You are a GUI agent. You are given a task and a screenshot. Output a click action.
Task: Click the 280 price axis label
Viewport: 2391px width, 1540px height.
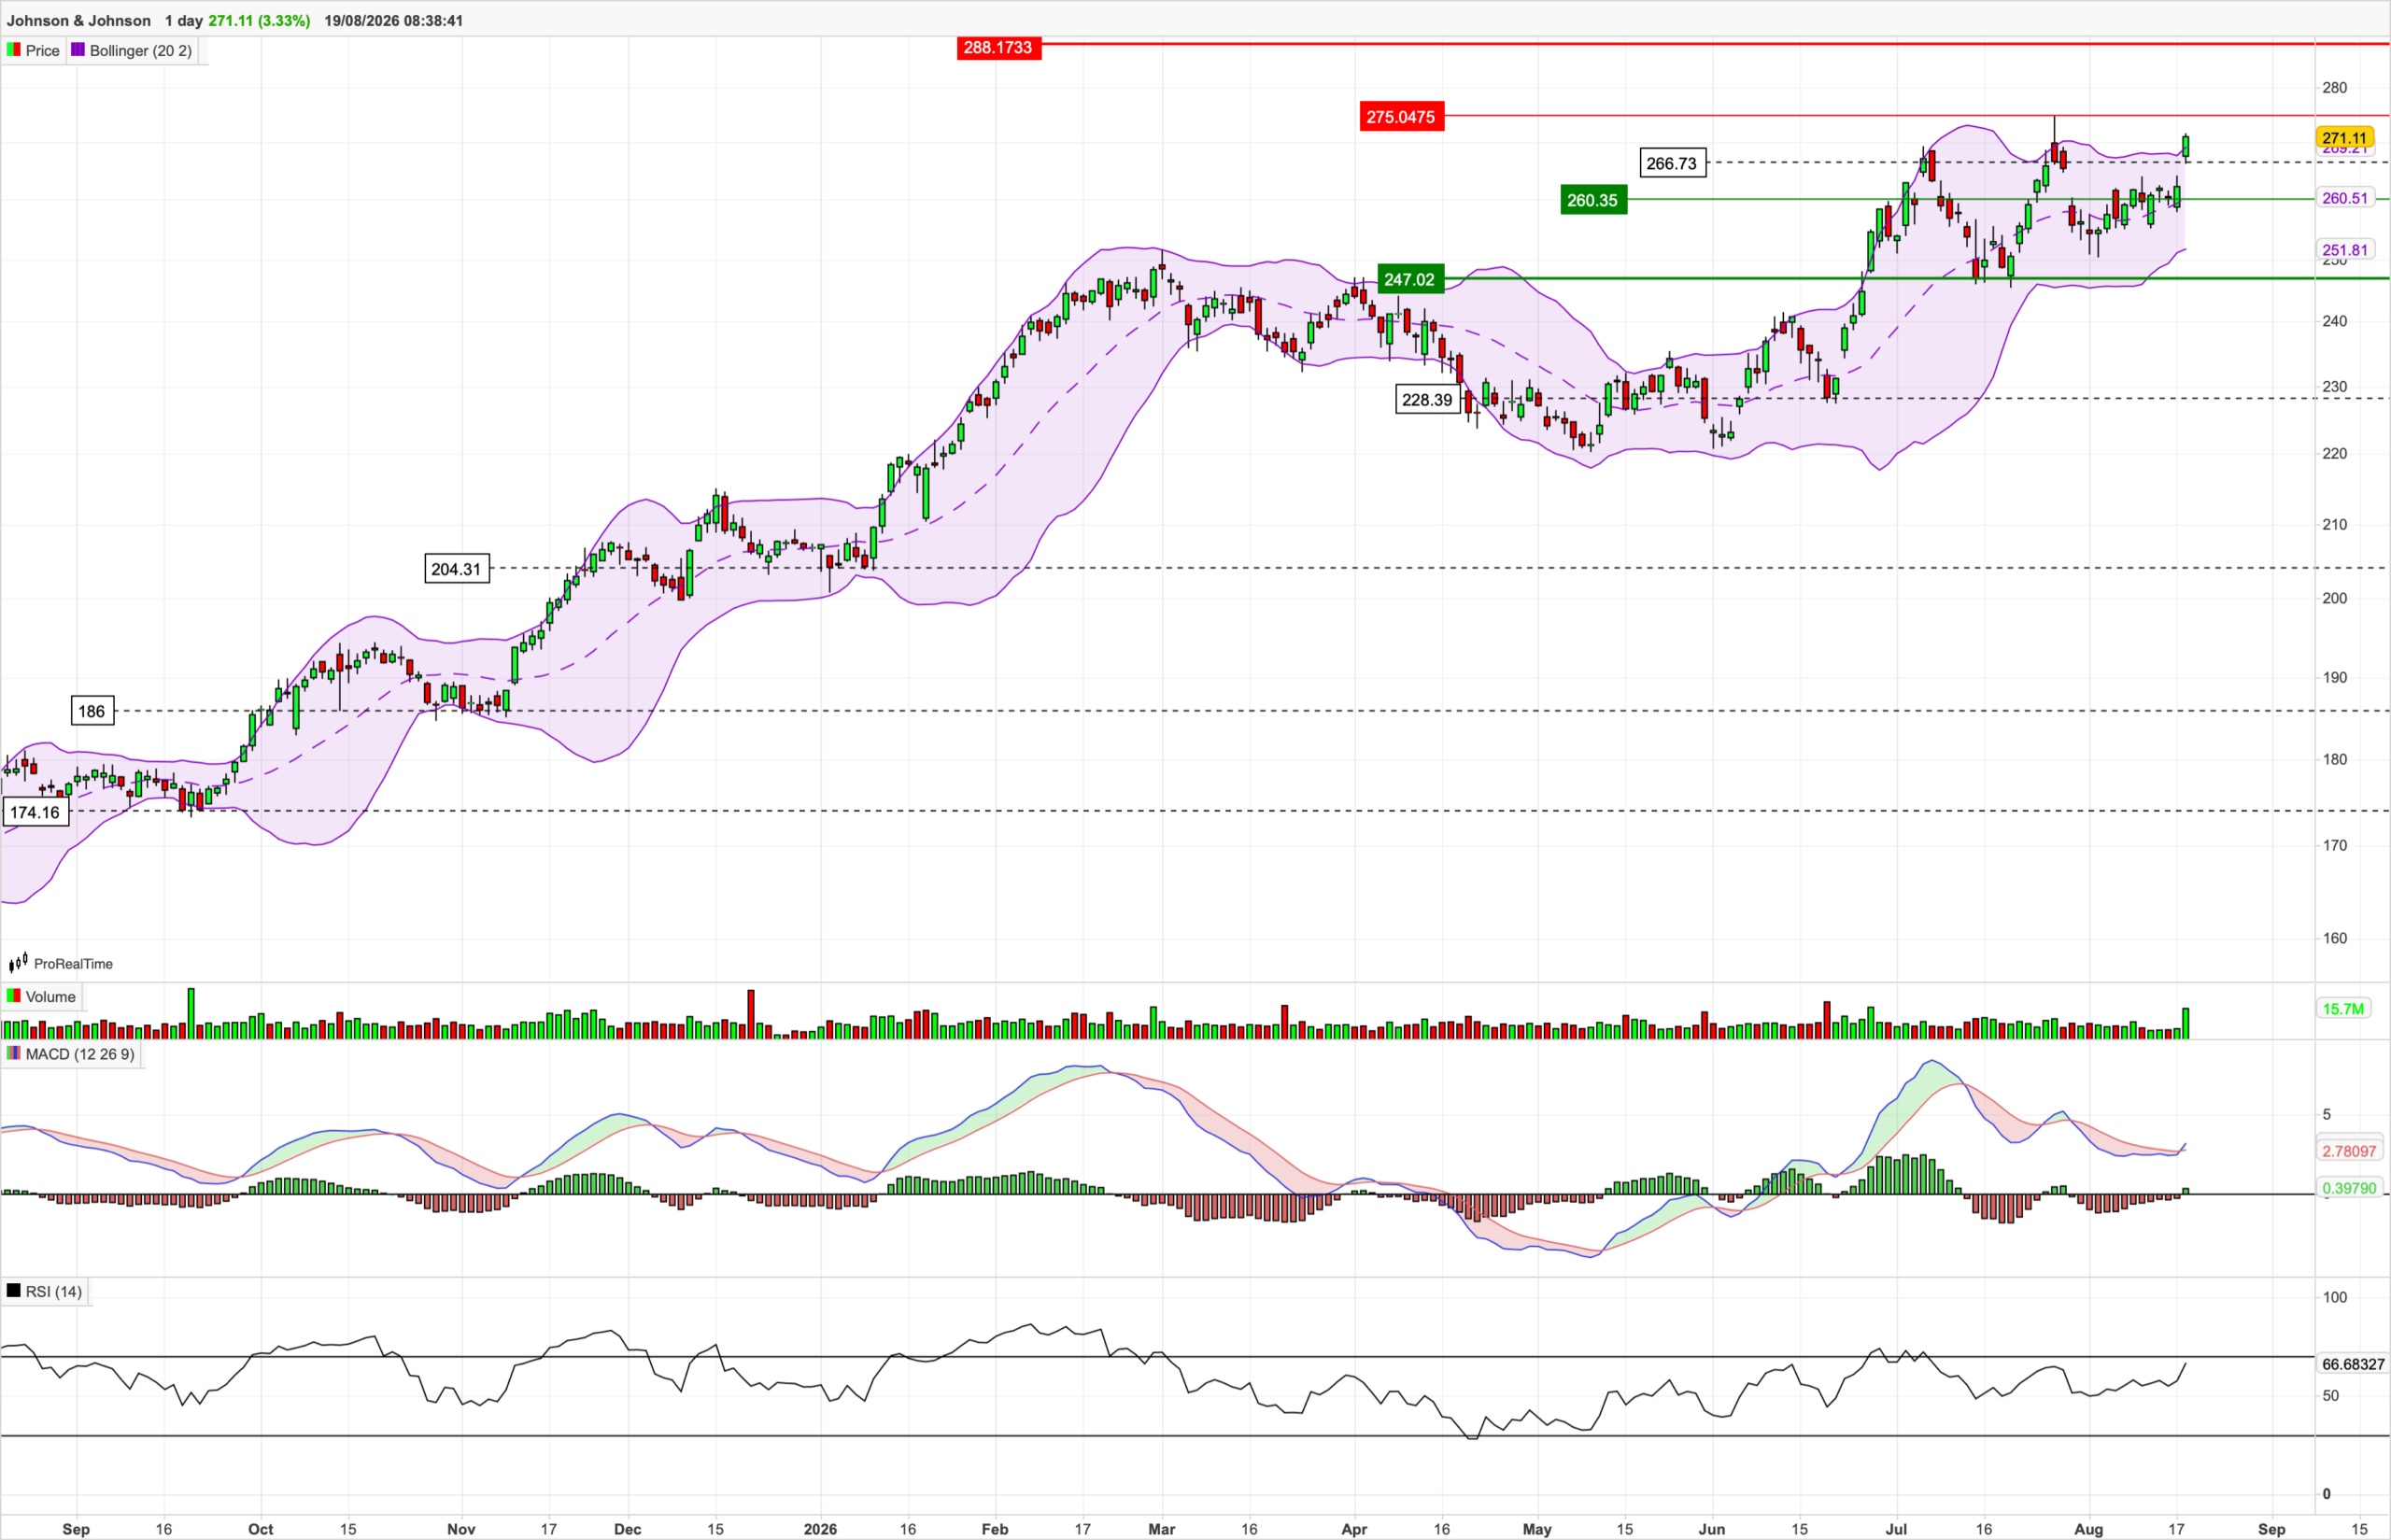coord(2335,88)
